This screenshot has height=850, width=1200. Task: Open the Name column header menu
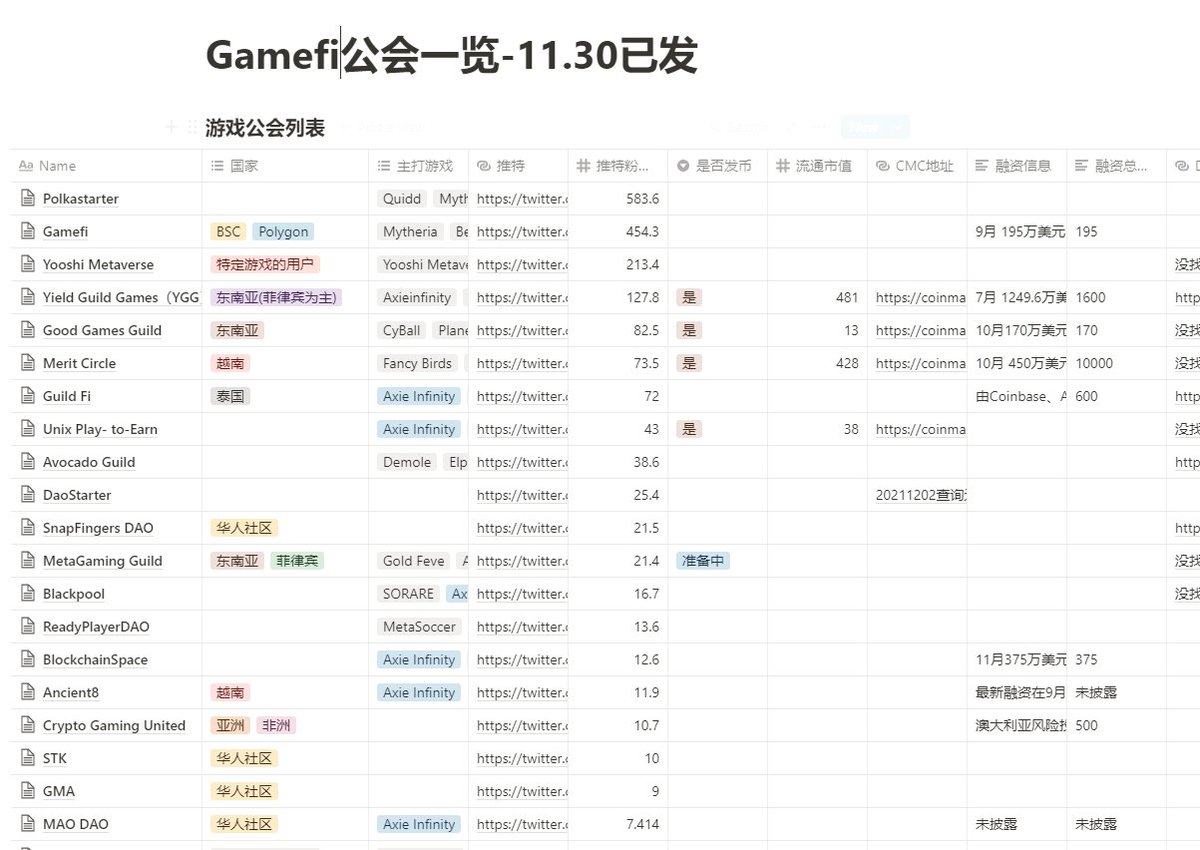[x=106, y=166]
